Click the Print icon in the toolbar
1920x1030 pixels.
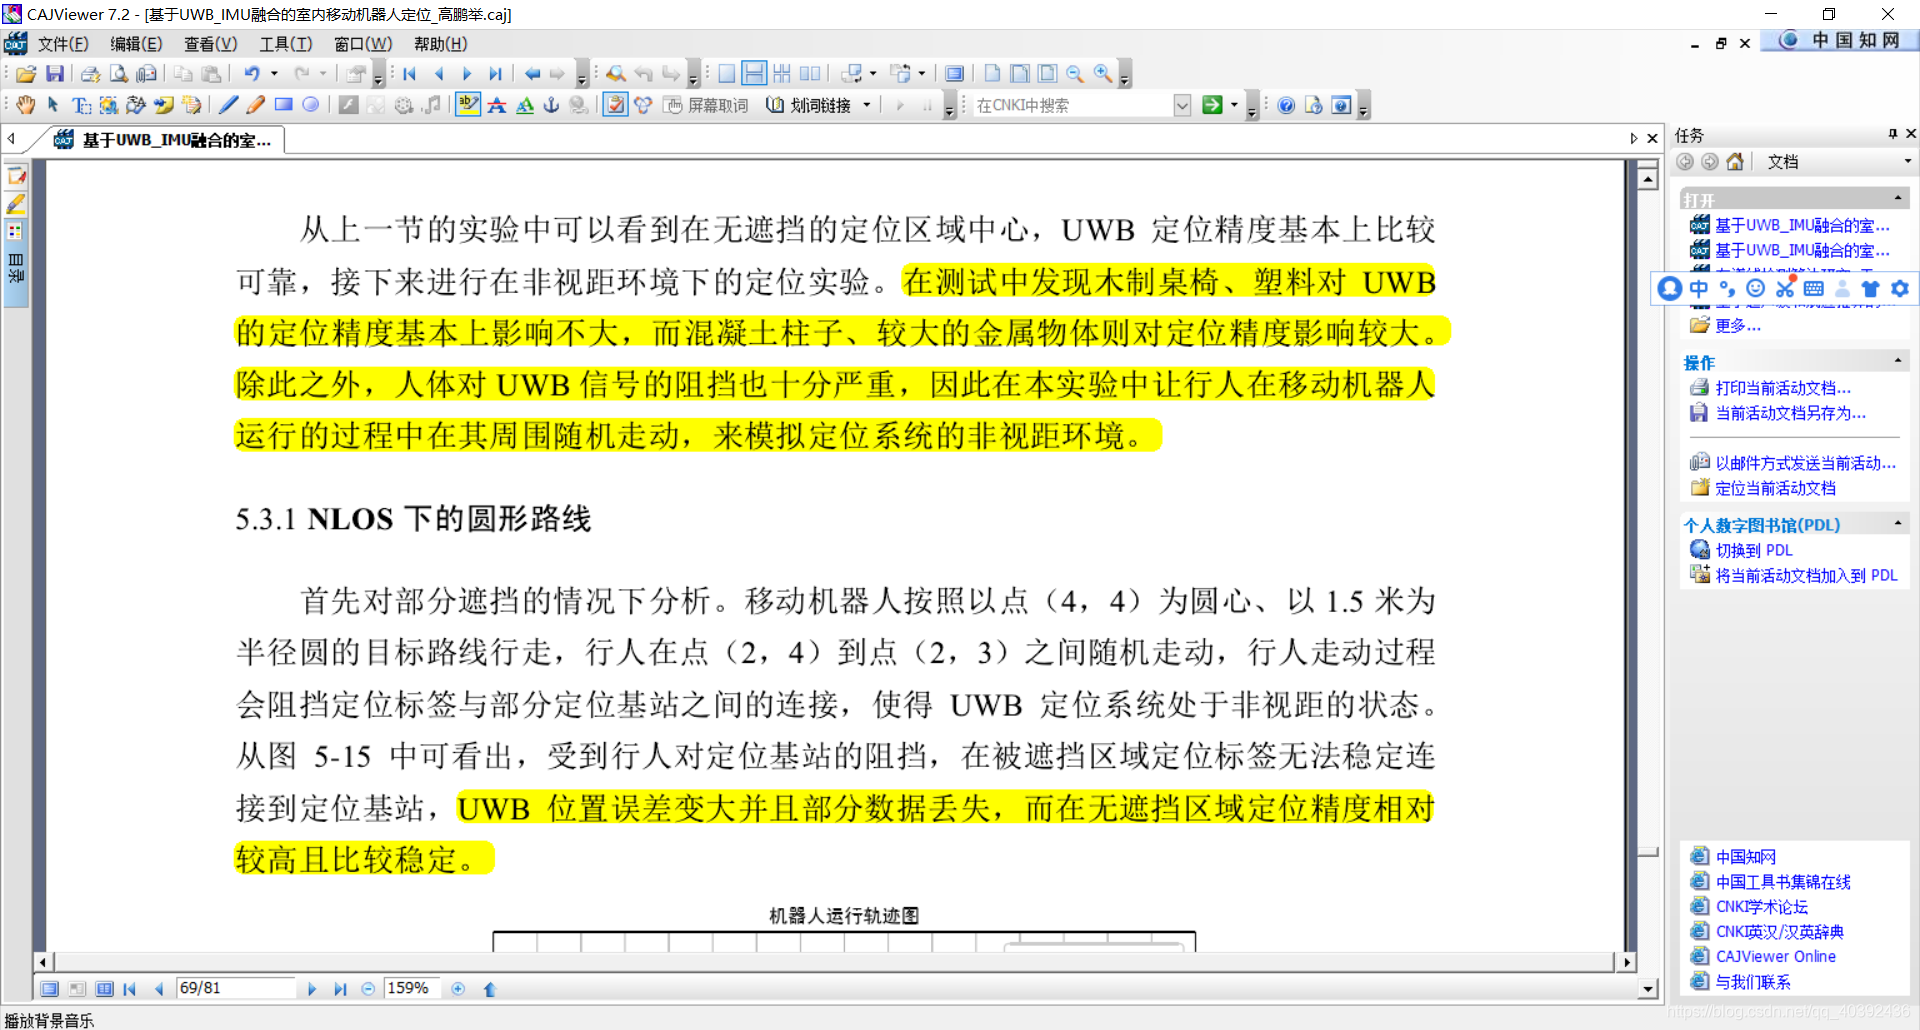[x=90, y=74]
